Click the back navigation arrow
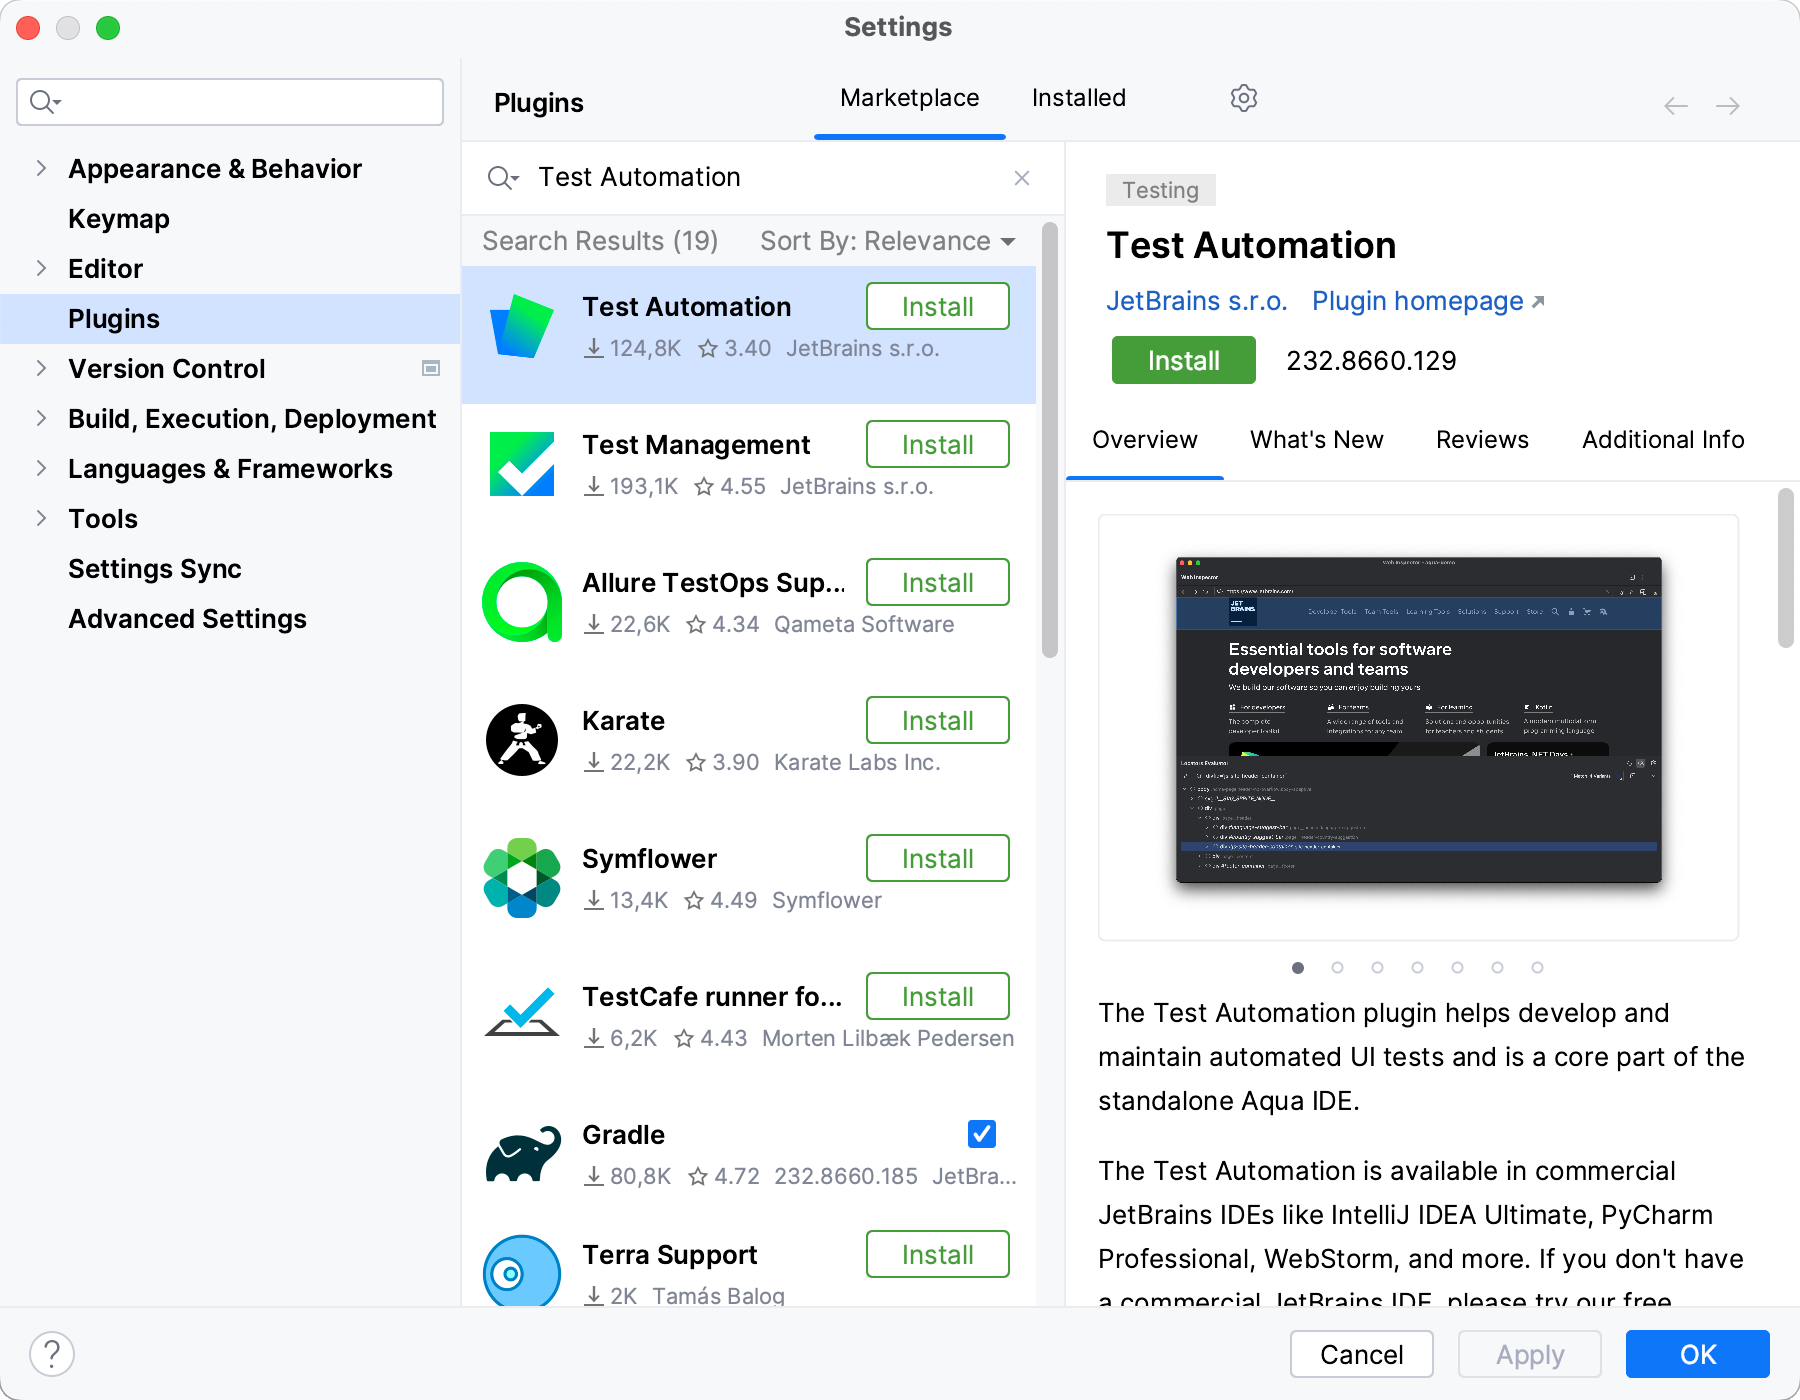This screenshot has width=1800, height=1400. (x=1675, y=105)
